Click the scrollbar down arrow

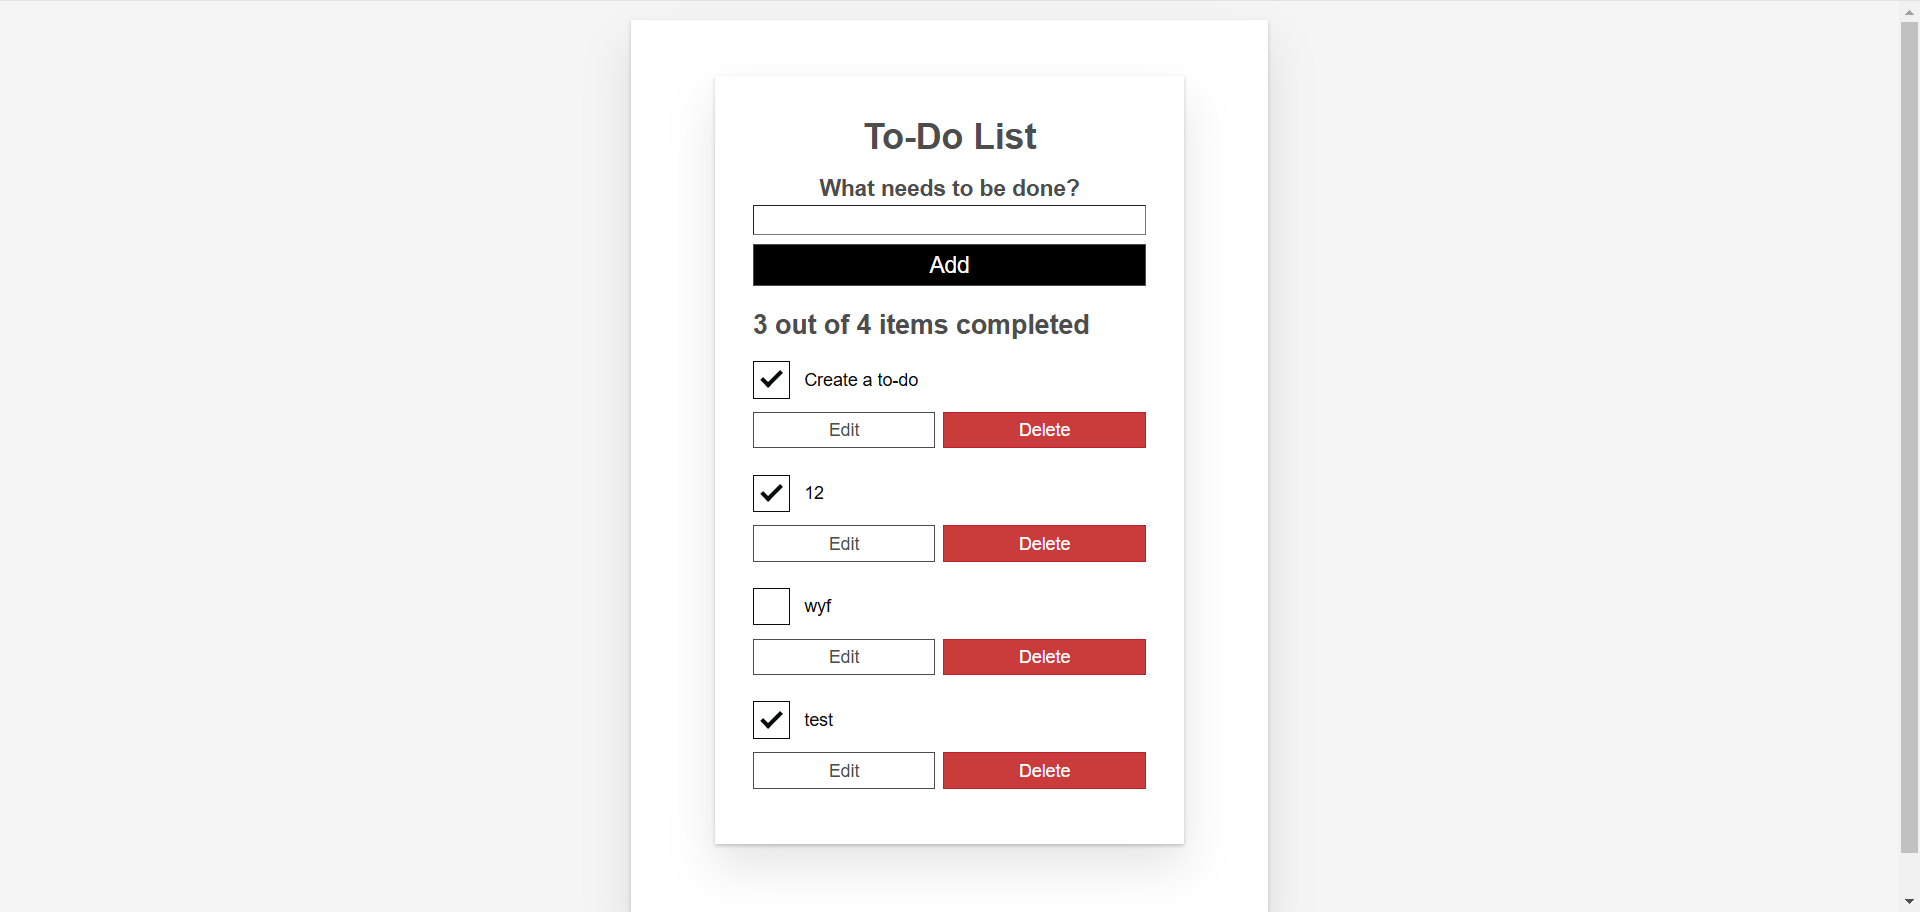click(1909, 902)
